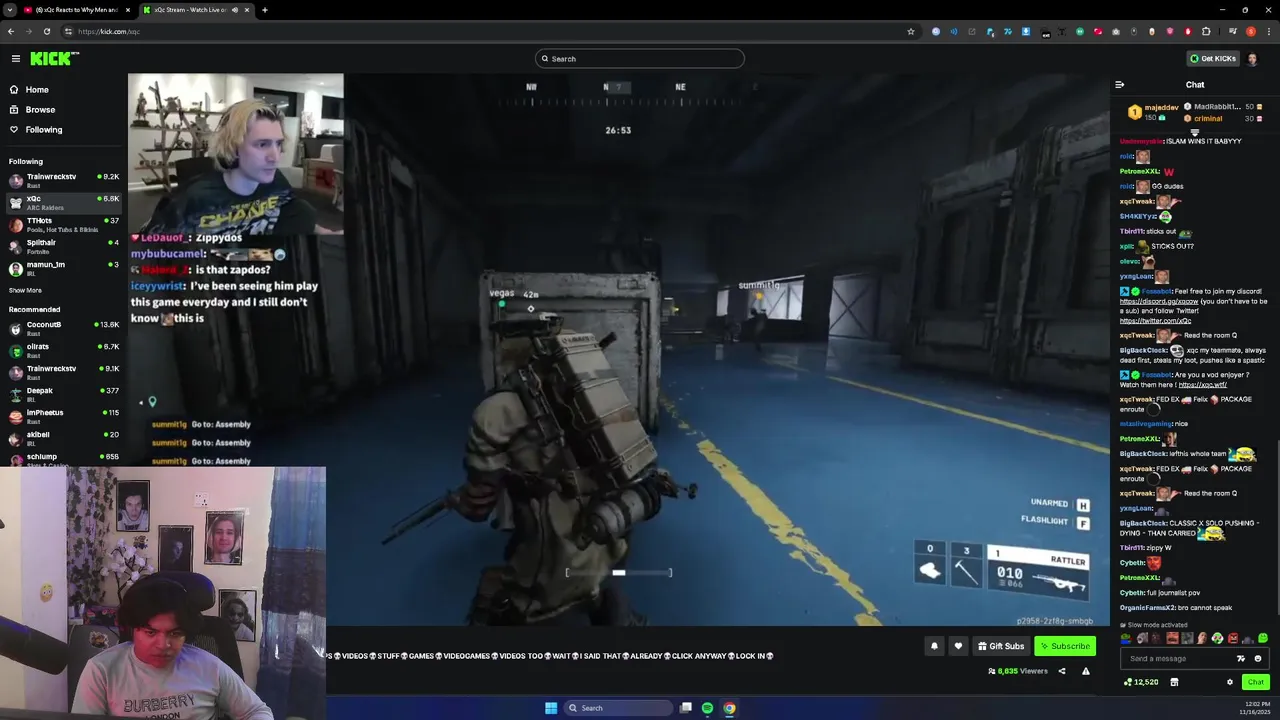Image resolution: width=1280 pixels, height=720 pixels.
Task: Click the green Chat send button
Action: 1256,682
